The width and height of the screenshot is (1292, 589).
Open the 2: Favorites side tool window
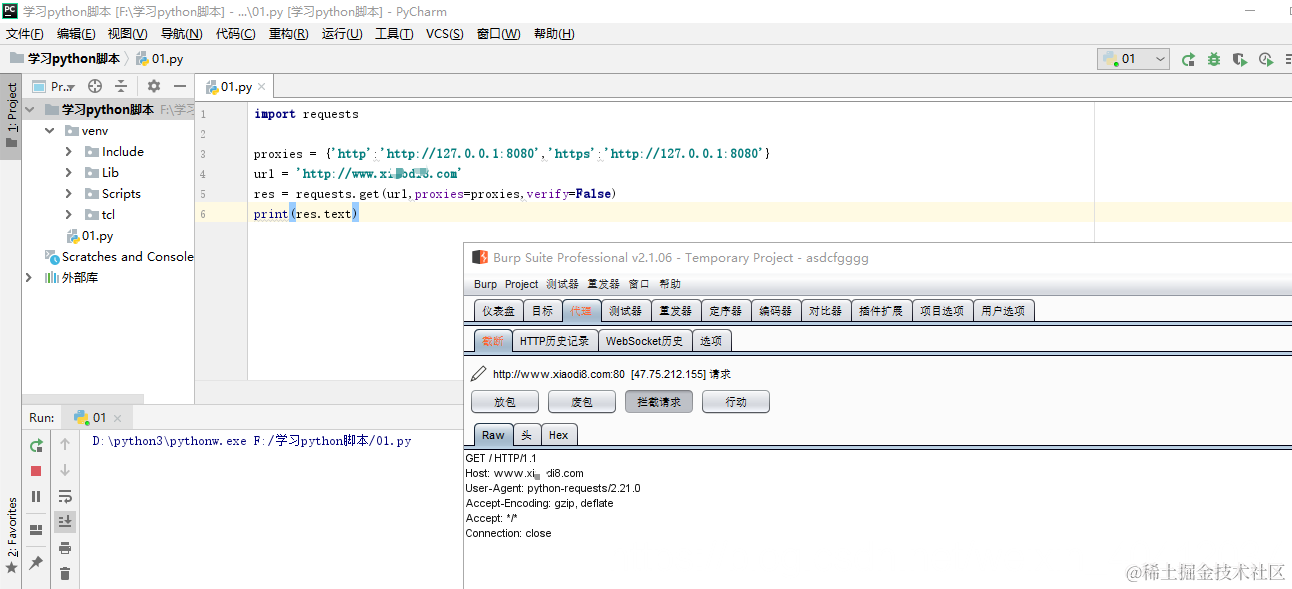[x=11, y=535]
